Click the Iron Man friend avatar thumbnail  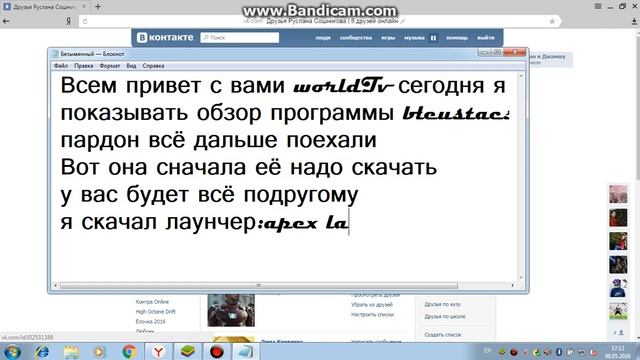(x=231, y=310)
